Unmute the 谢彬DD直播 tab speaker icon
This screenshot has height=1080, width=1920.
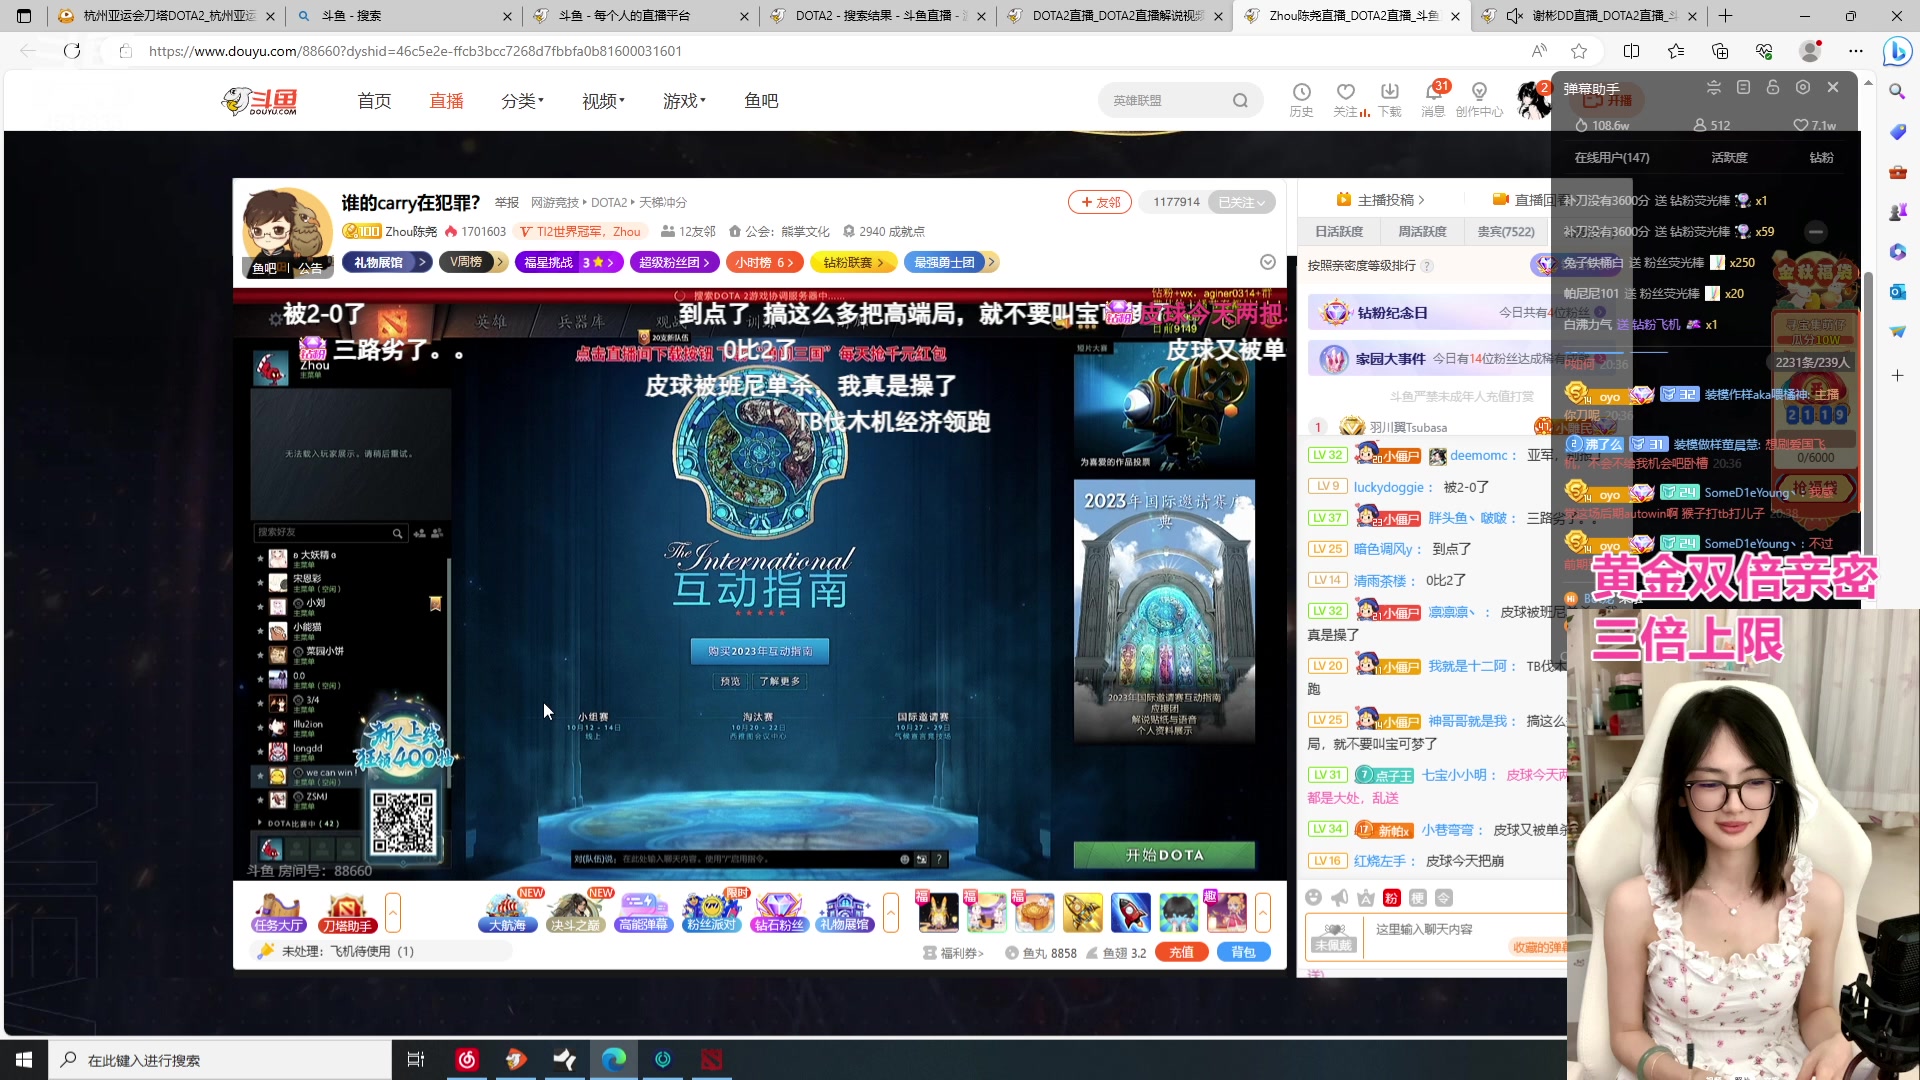(x=1514, y=16)
